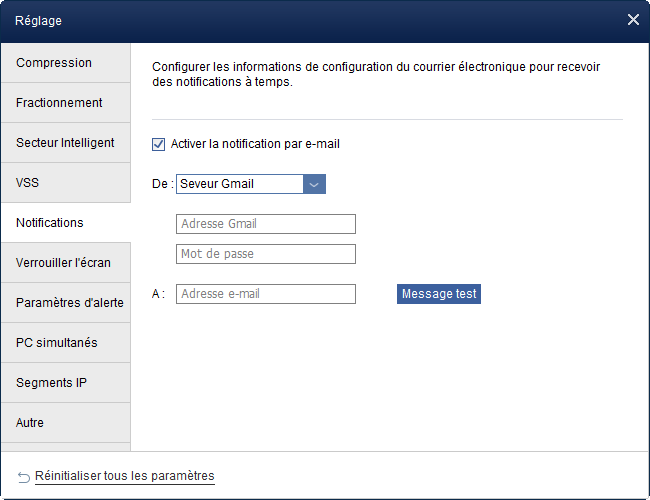Open the Autre settings tab

tap(65, 423)
